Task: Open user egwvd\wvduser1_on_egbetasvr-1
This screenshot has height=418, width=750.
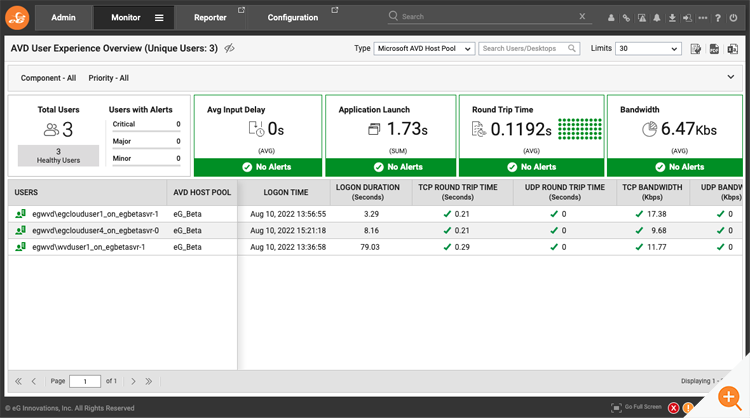Action: click(88, 247)
